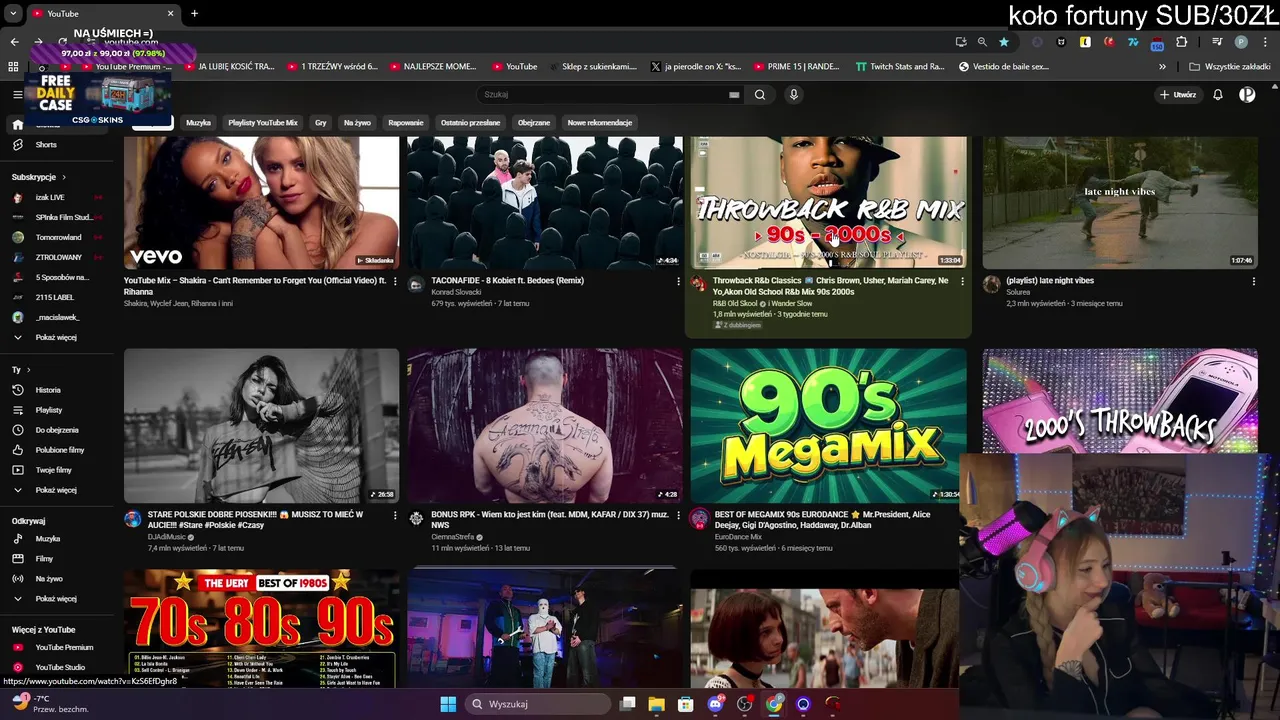Open options for Throwback R&B Classics video

962,281
